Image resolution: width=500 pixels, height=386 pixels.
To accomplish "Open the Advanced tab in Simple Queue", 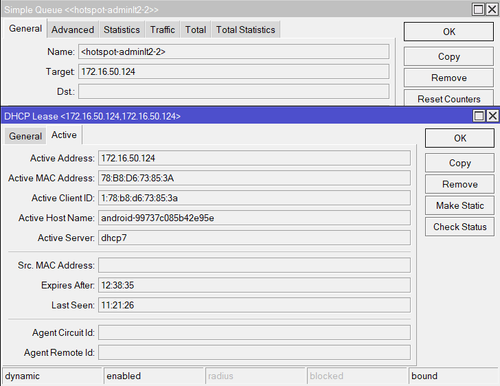I will (73, 30).
